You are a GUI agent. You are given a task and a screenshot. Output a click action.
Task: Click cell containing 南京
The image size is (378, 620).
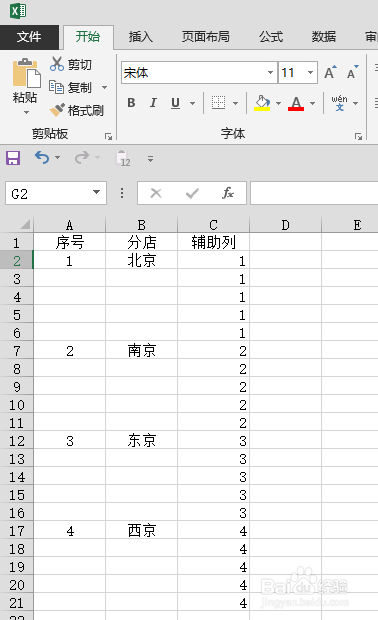click(142, 351)
